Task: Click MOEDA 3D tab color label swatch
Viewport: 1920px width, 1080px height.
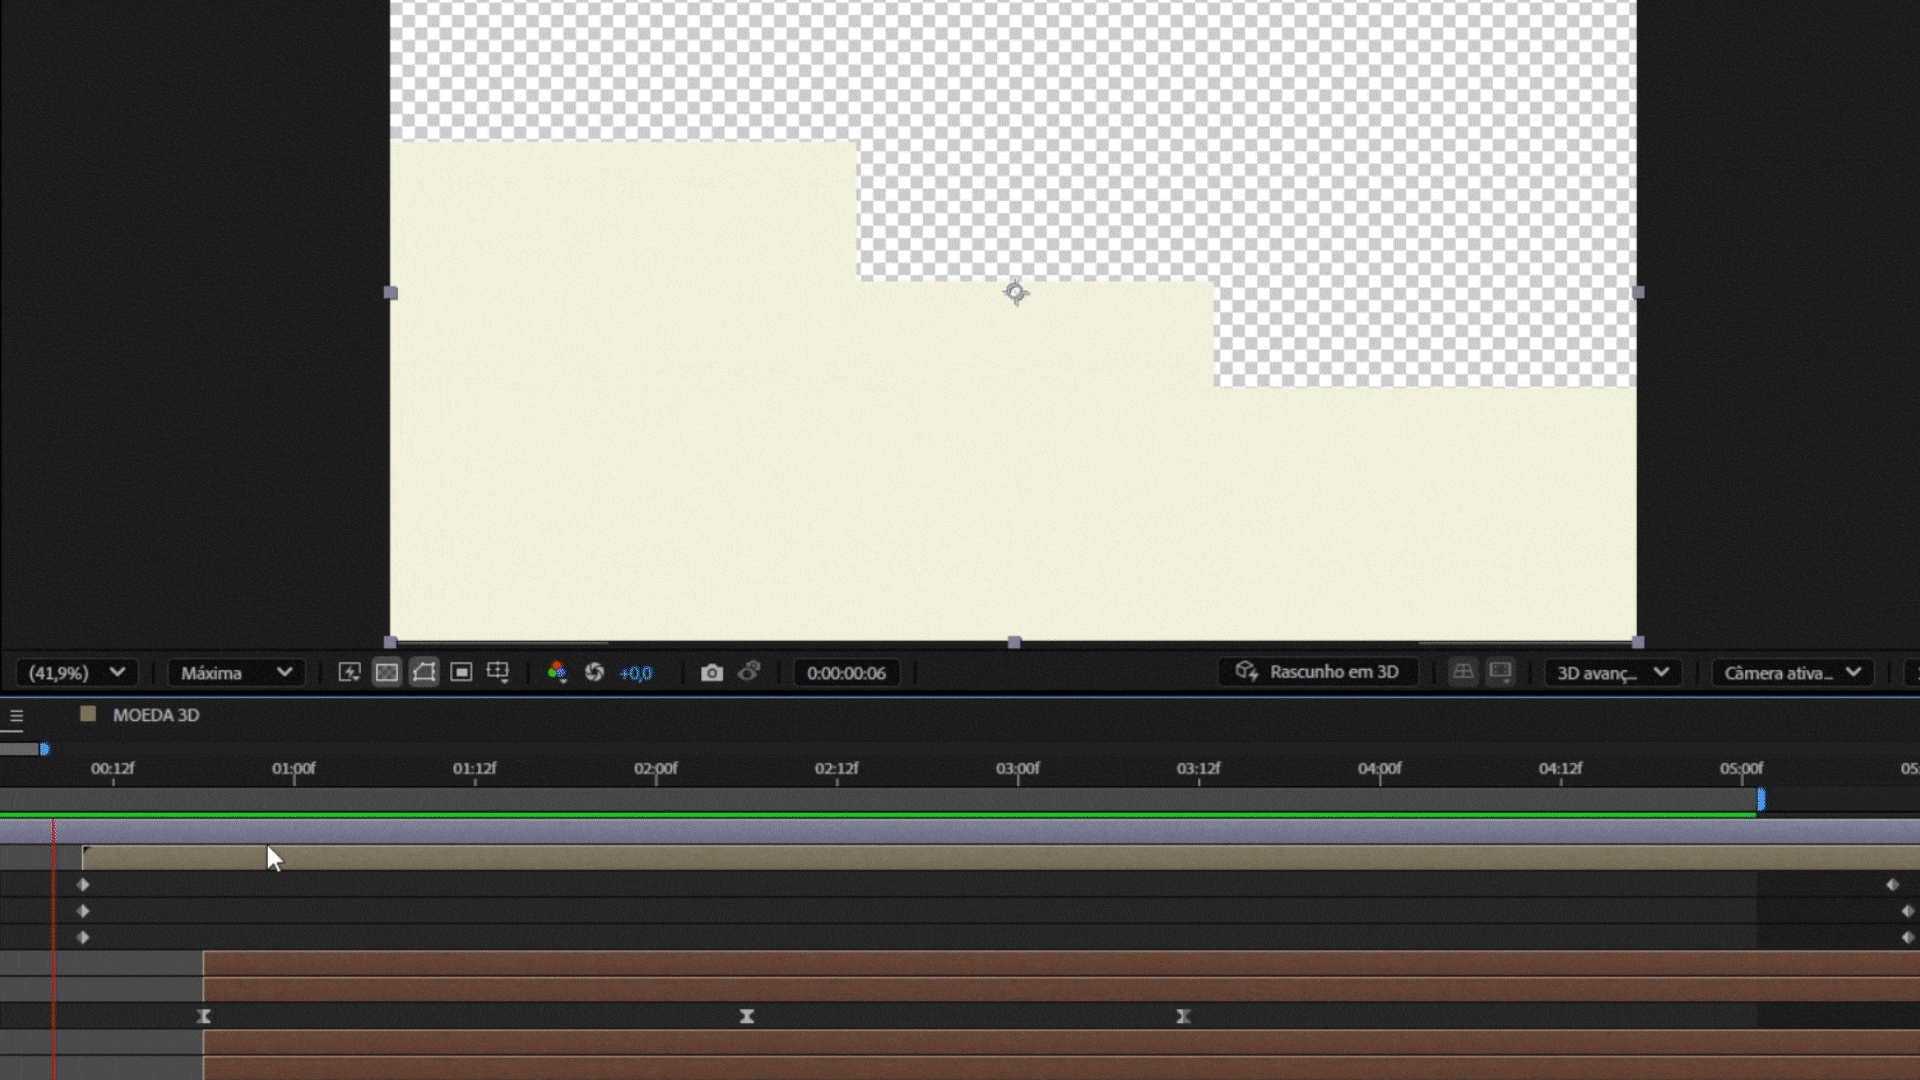Action: pos(88,714)
